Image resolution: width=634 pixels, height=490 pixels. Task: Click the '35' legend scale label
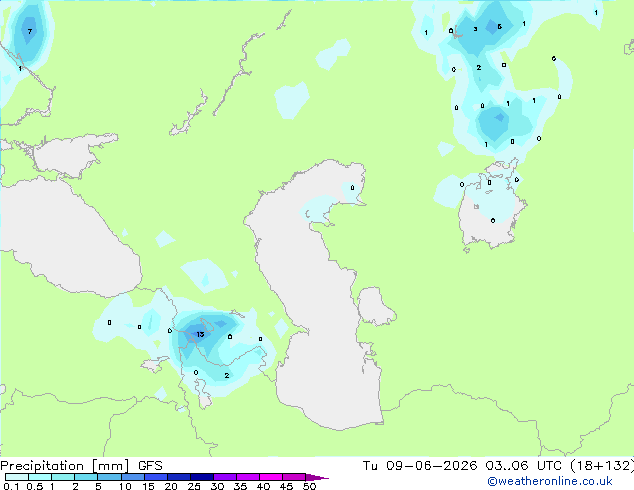(x=240, y=486)
